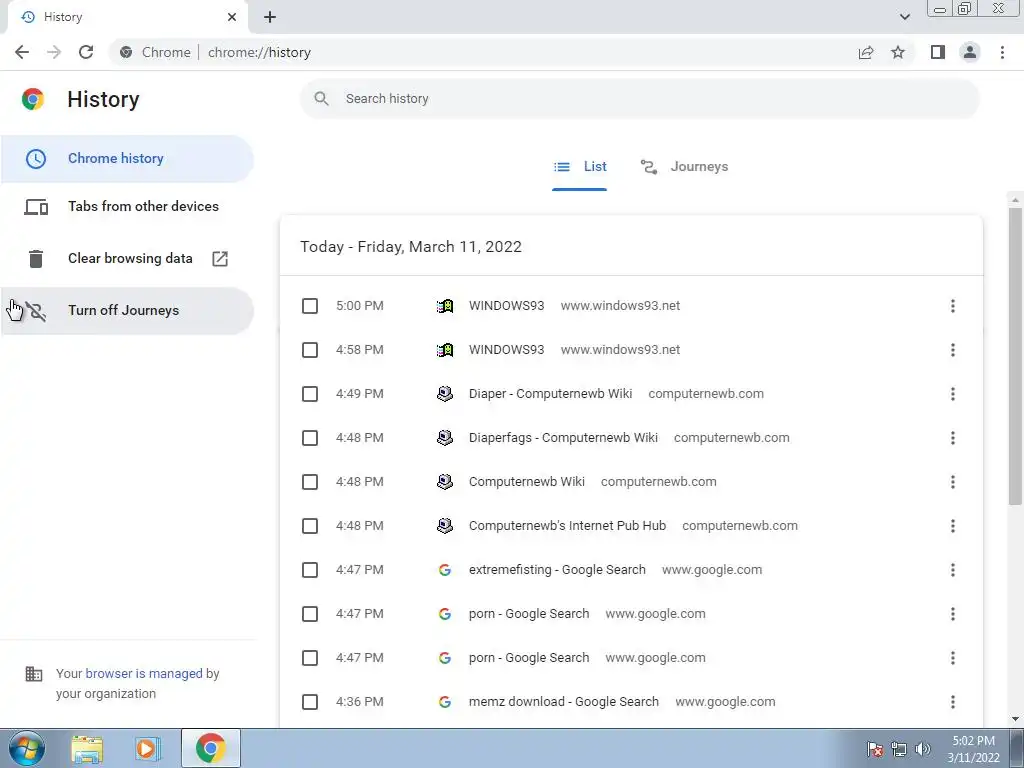Viewport: 1024px width, 768px height.
Task: Open actions menu for Computernewb Wiki entry
Action: pyautogui.click(x=953, y=482)
